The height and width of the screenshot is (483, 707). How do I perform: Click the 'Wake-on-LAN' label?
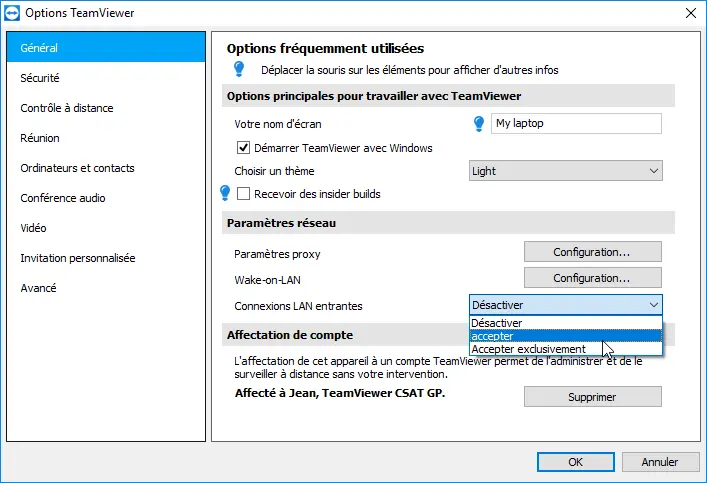pos(267,280)
